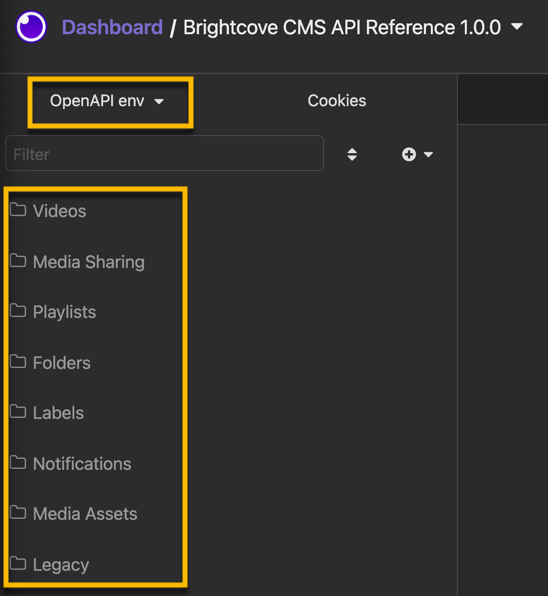Image resolution: width=548 pixels, height=596 pixels.
Task: Click the folder icon beside Notifications
Action: (18, 463)
